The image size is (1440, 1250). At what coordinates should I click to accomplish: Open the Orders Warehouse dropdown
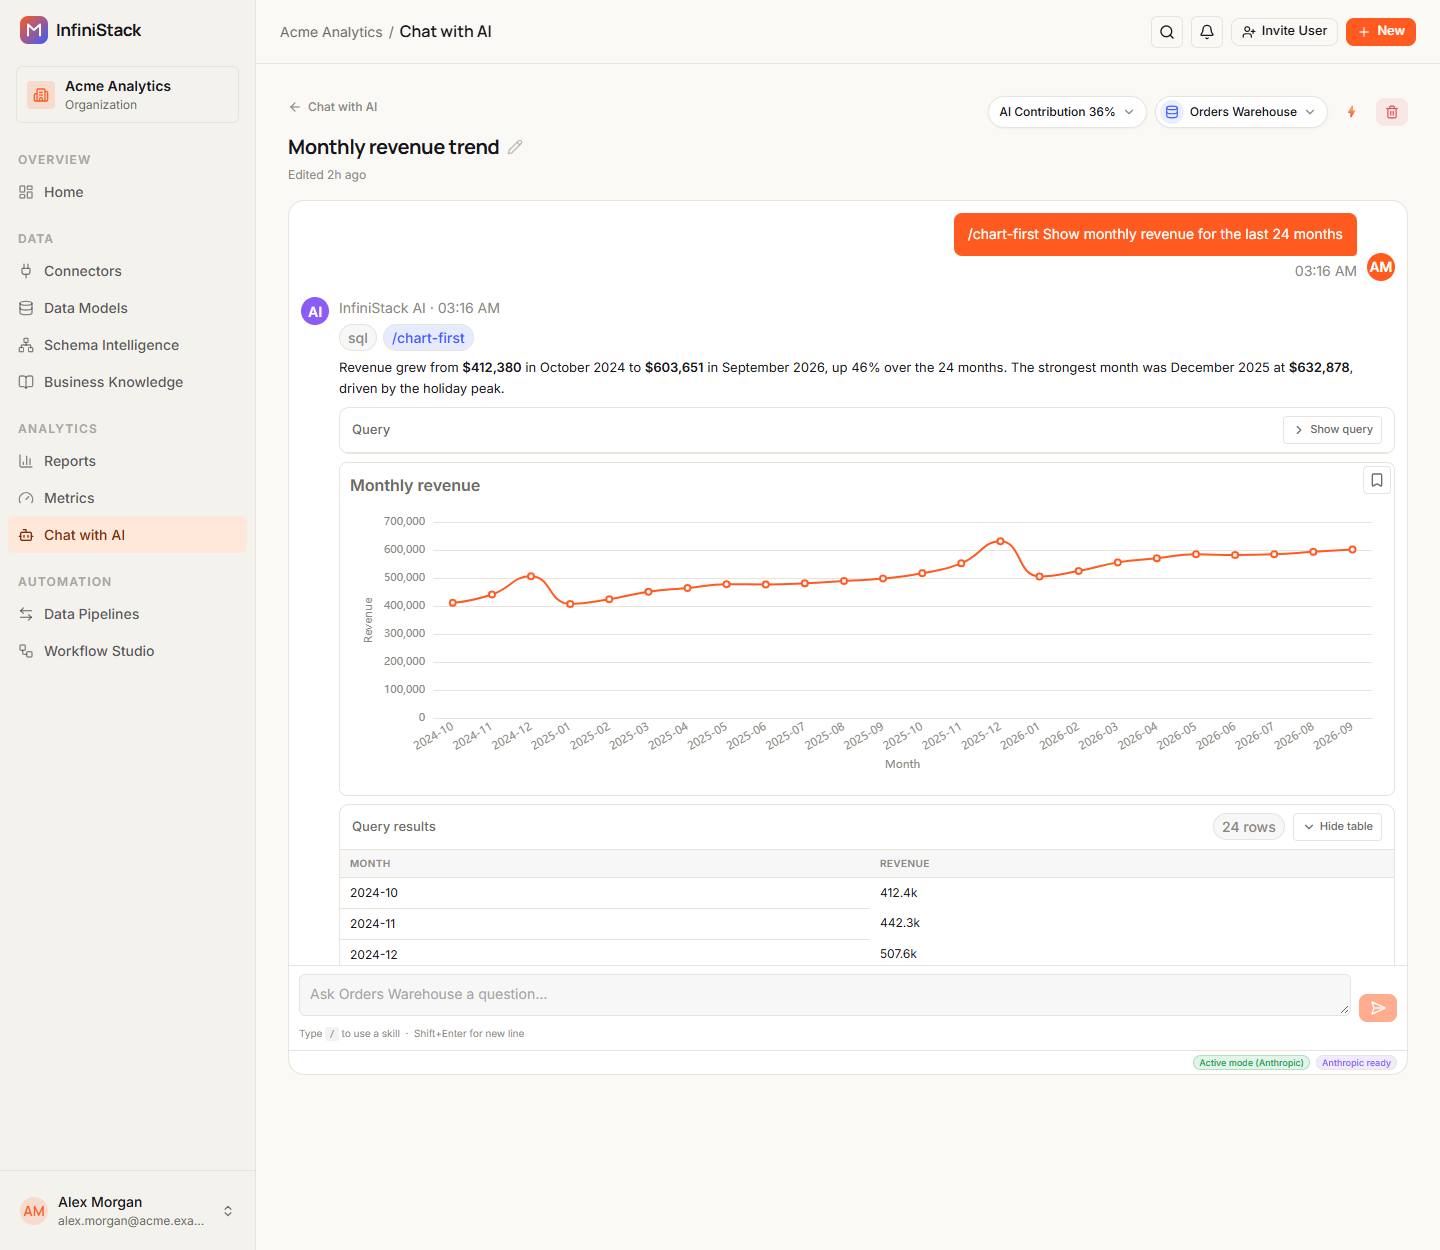click(1241, 112)
